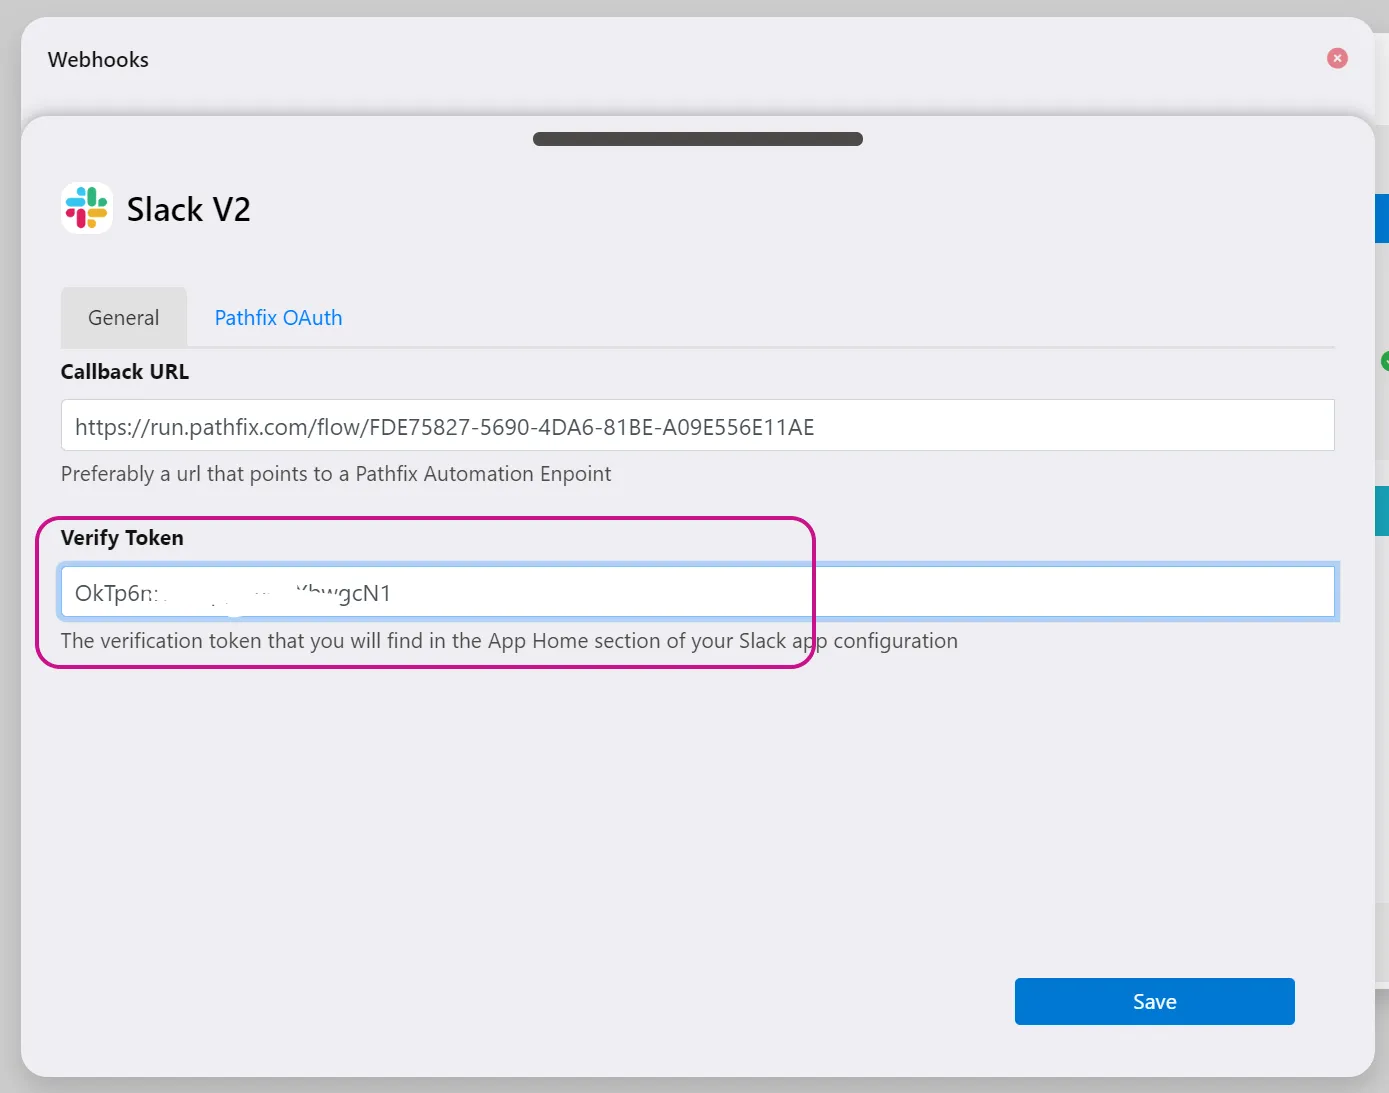1389x1093 pixels.
Task: Click the Verify Token label
Action: tap(122, 537)
